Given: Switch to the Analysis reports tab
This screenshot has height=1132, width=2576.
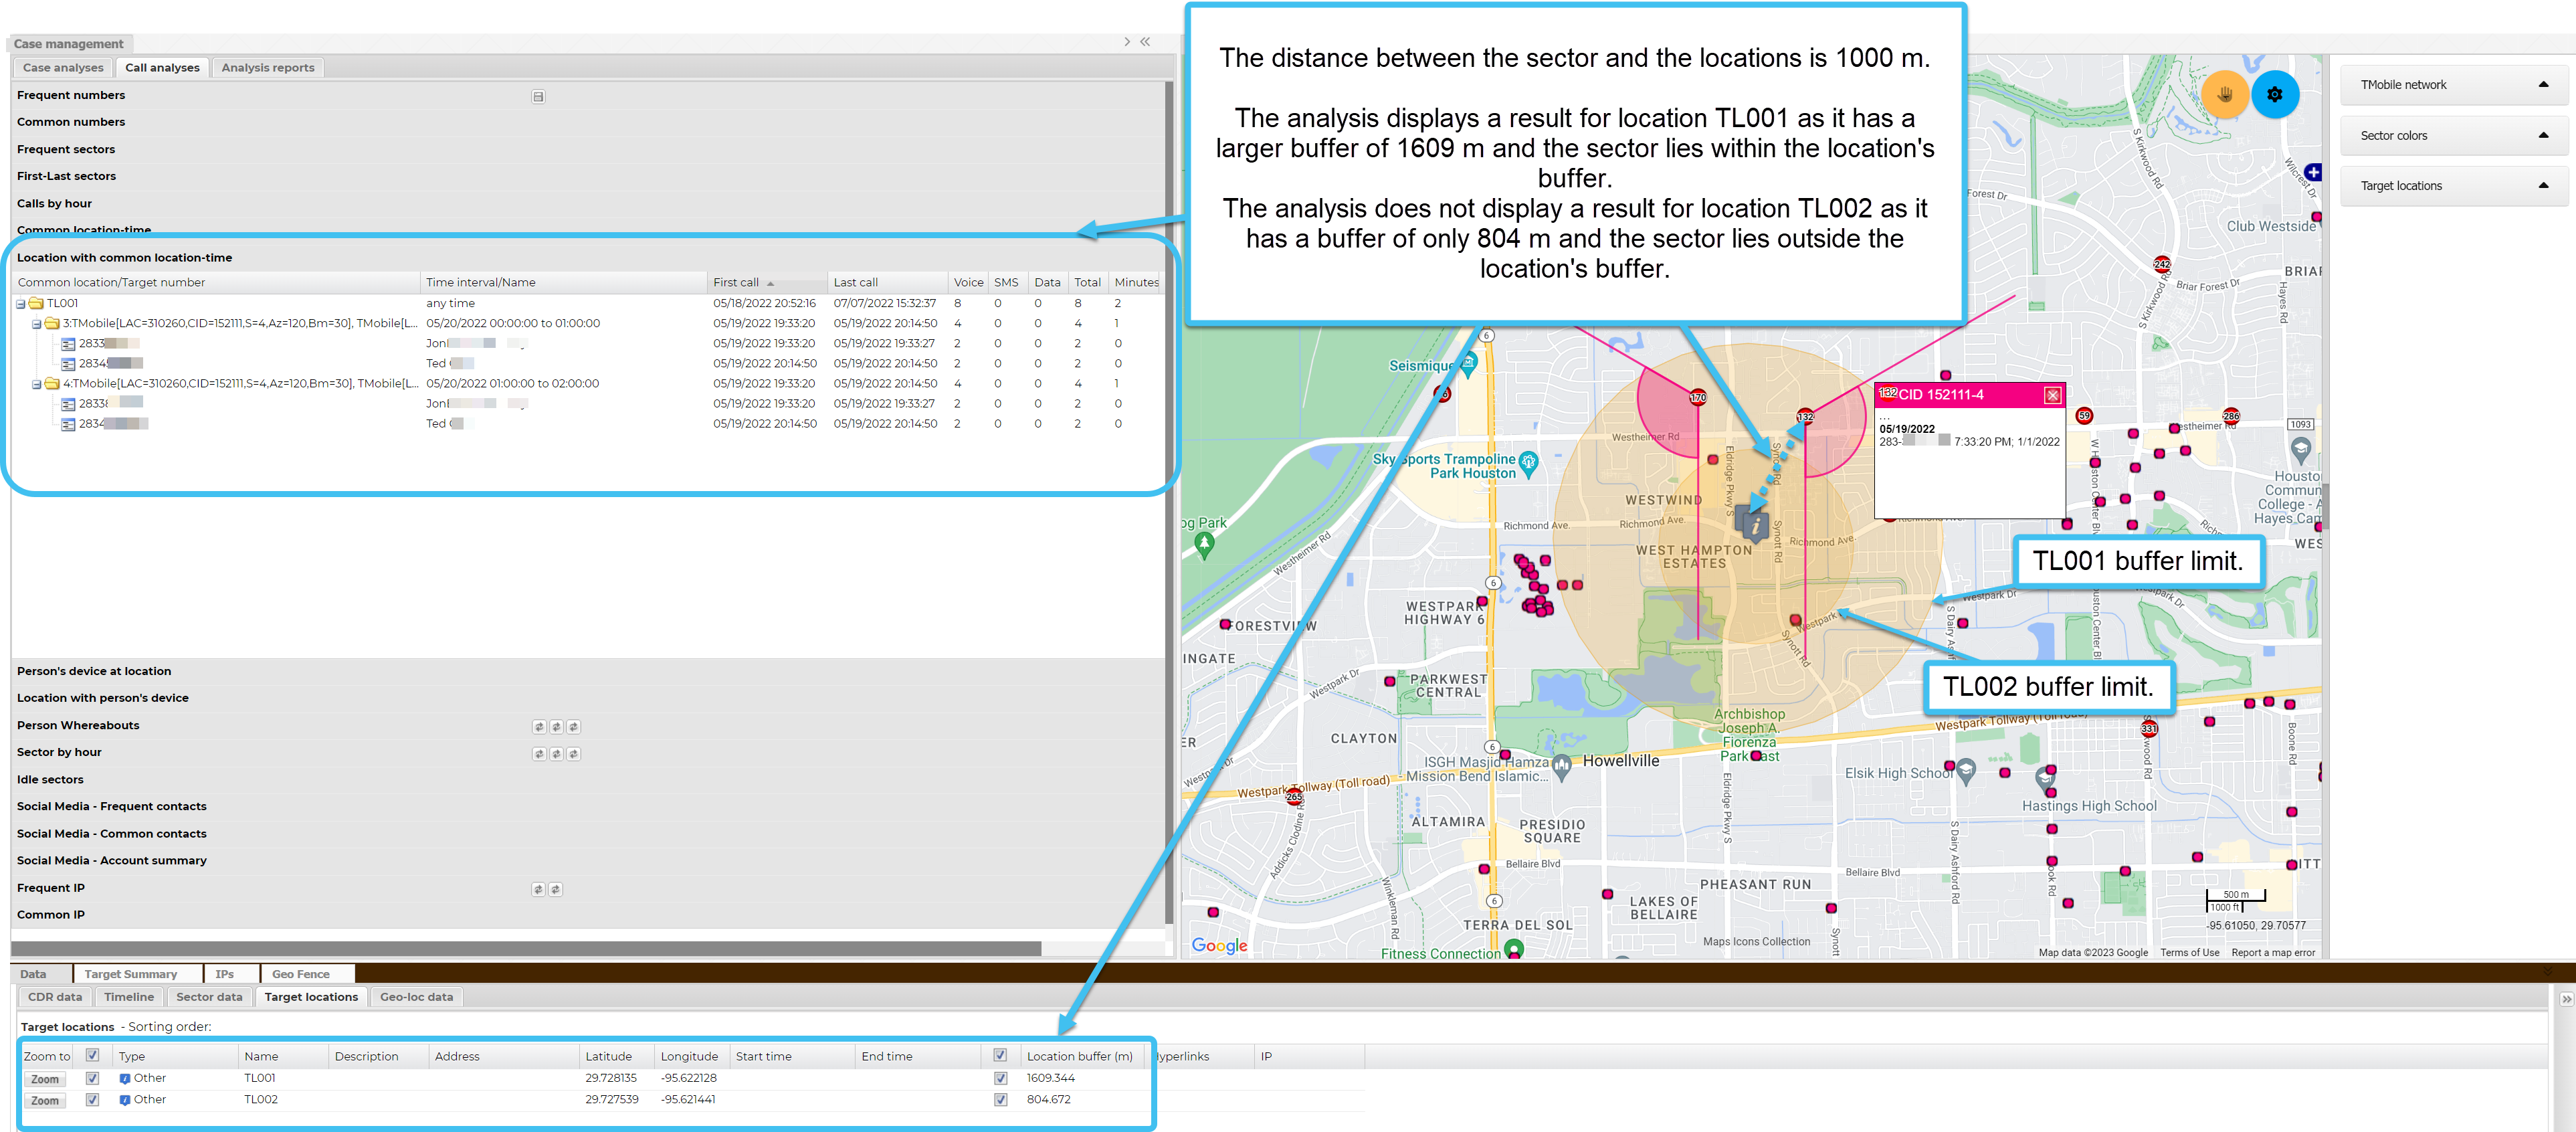Looking at the screenshot, I should coord(267,68).
